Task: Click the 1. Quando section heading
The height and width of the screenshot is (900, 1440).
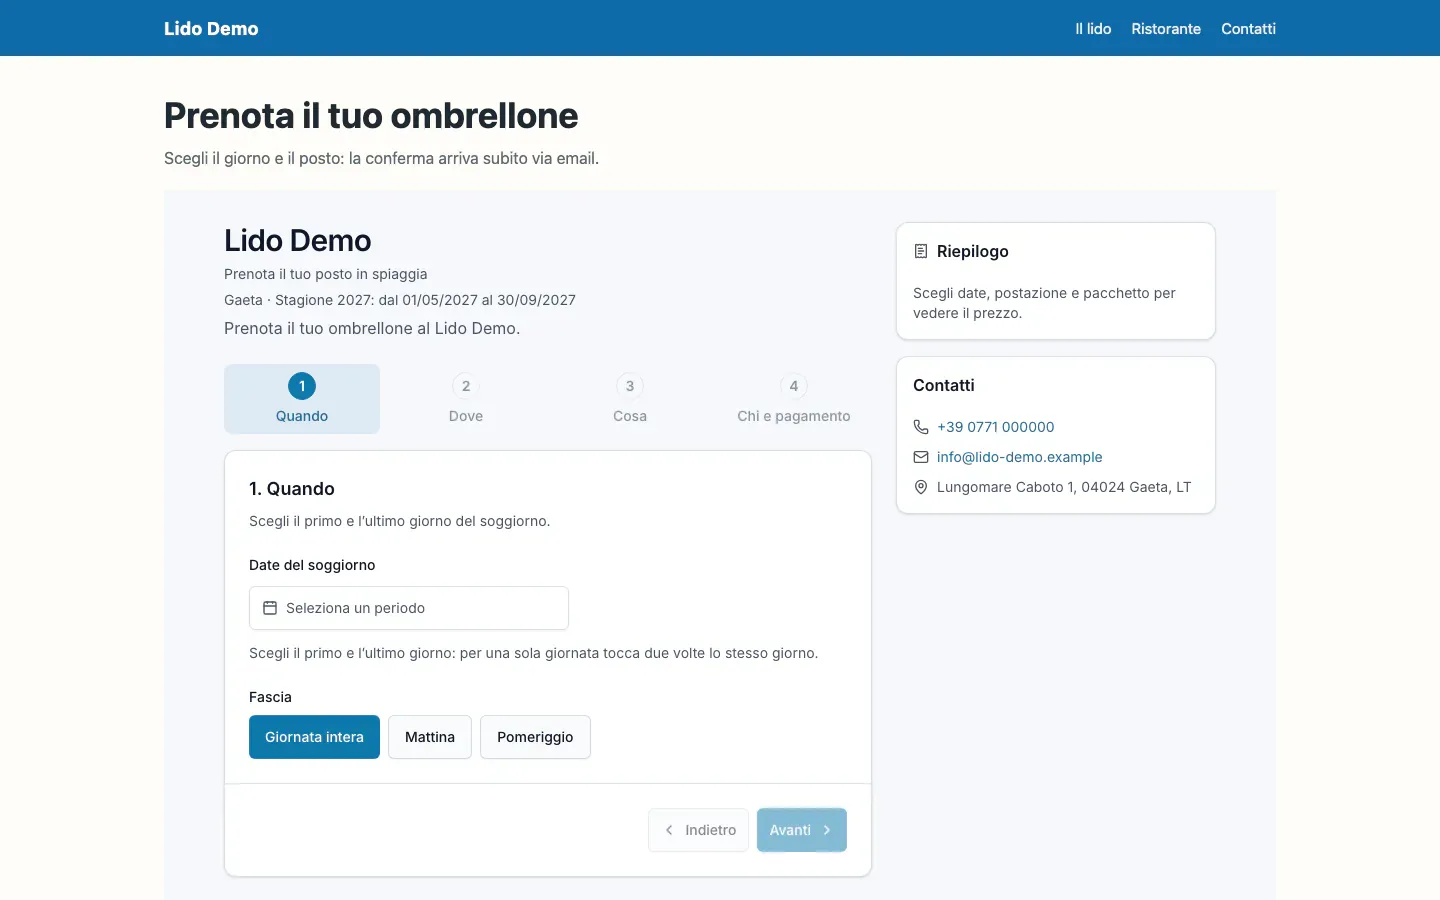Action: click(292, 489)
